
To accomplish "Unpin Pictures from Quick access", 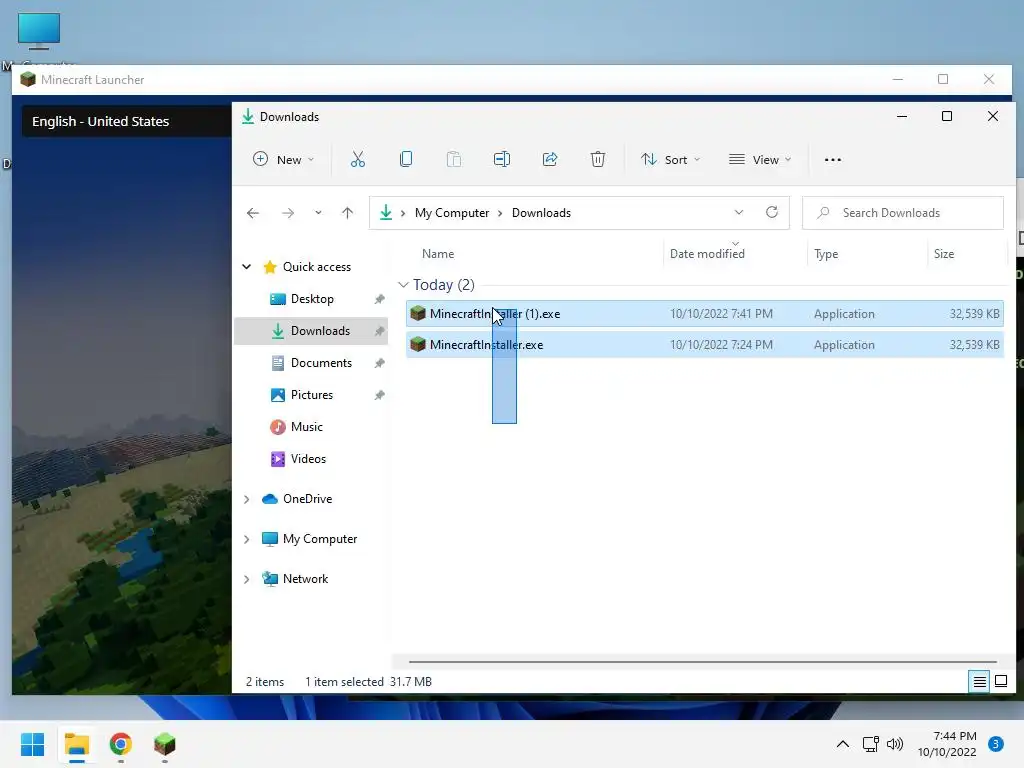I will [x=379, y=395].
